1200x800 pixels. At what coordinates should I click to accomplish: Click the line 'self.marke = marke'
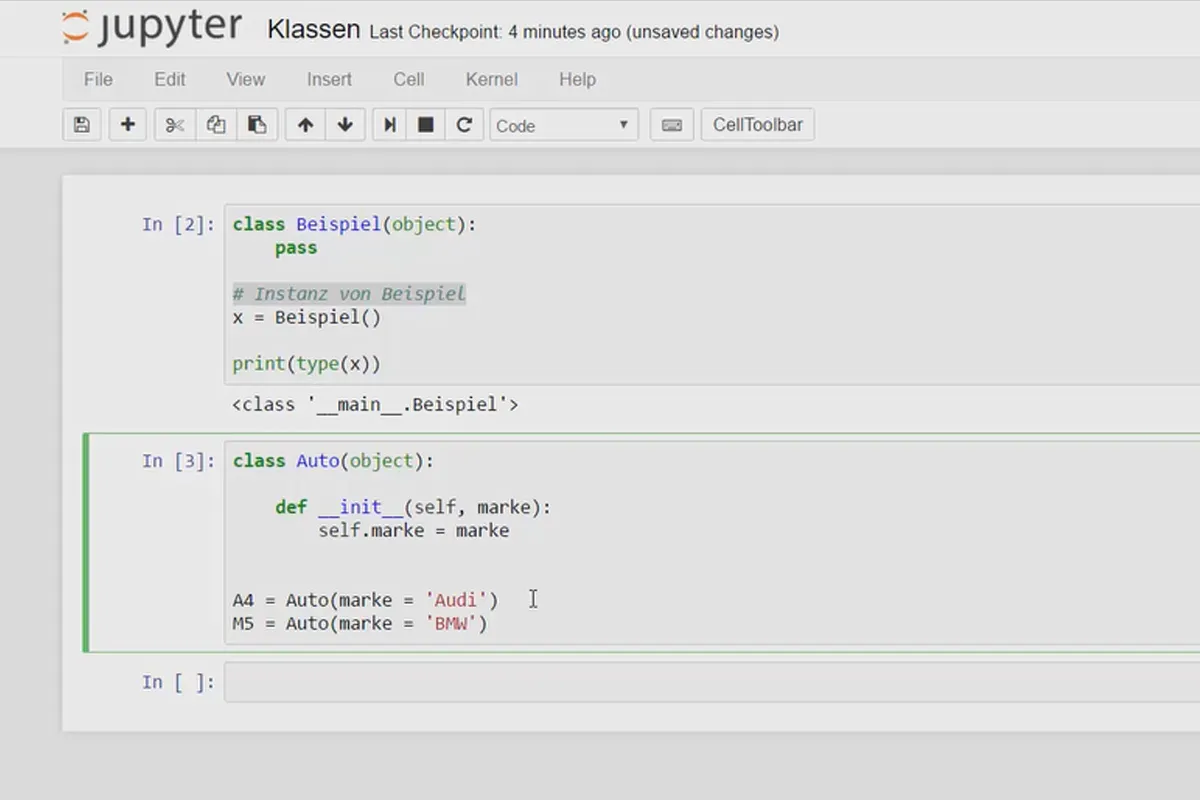[414, 531]
